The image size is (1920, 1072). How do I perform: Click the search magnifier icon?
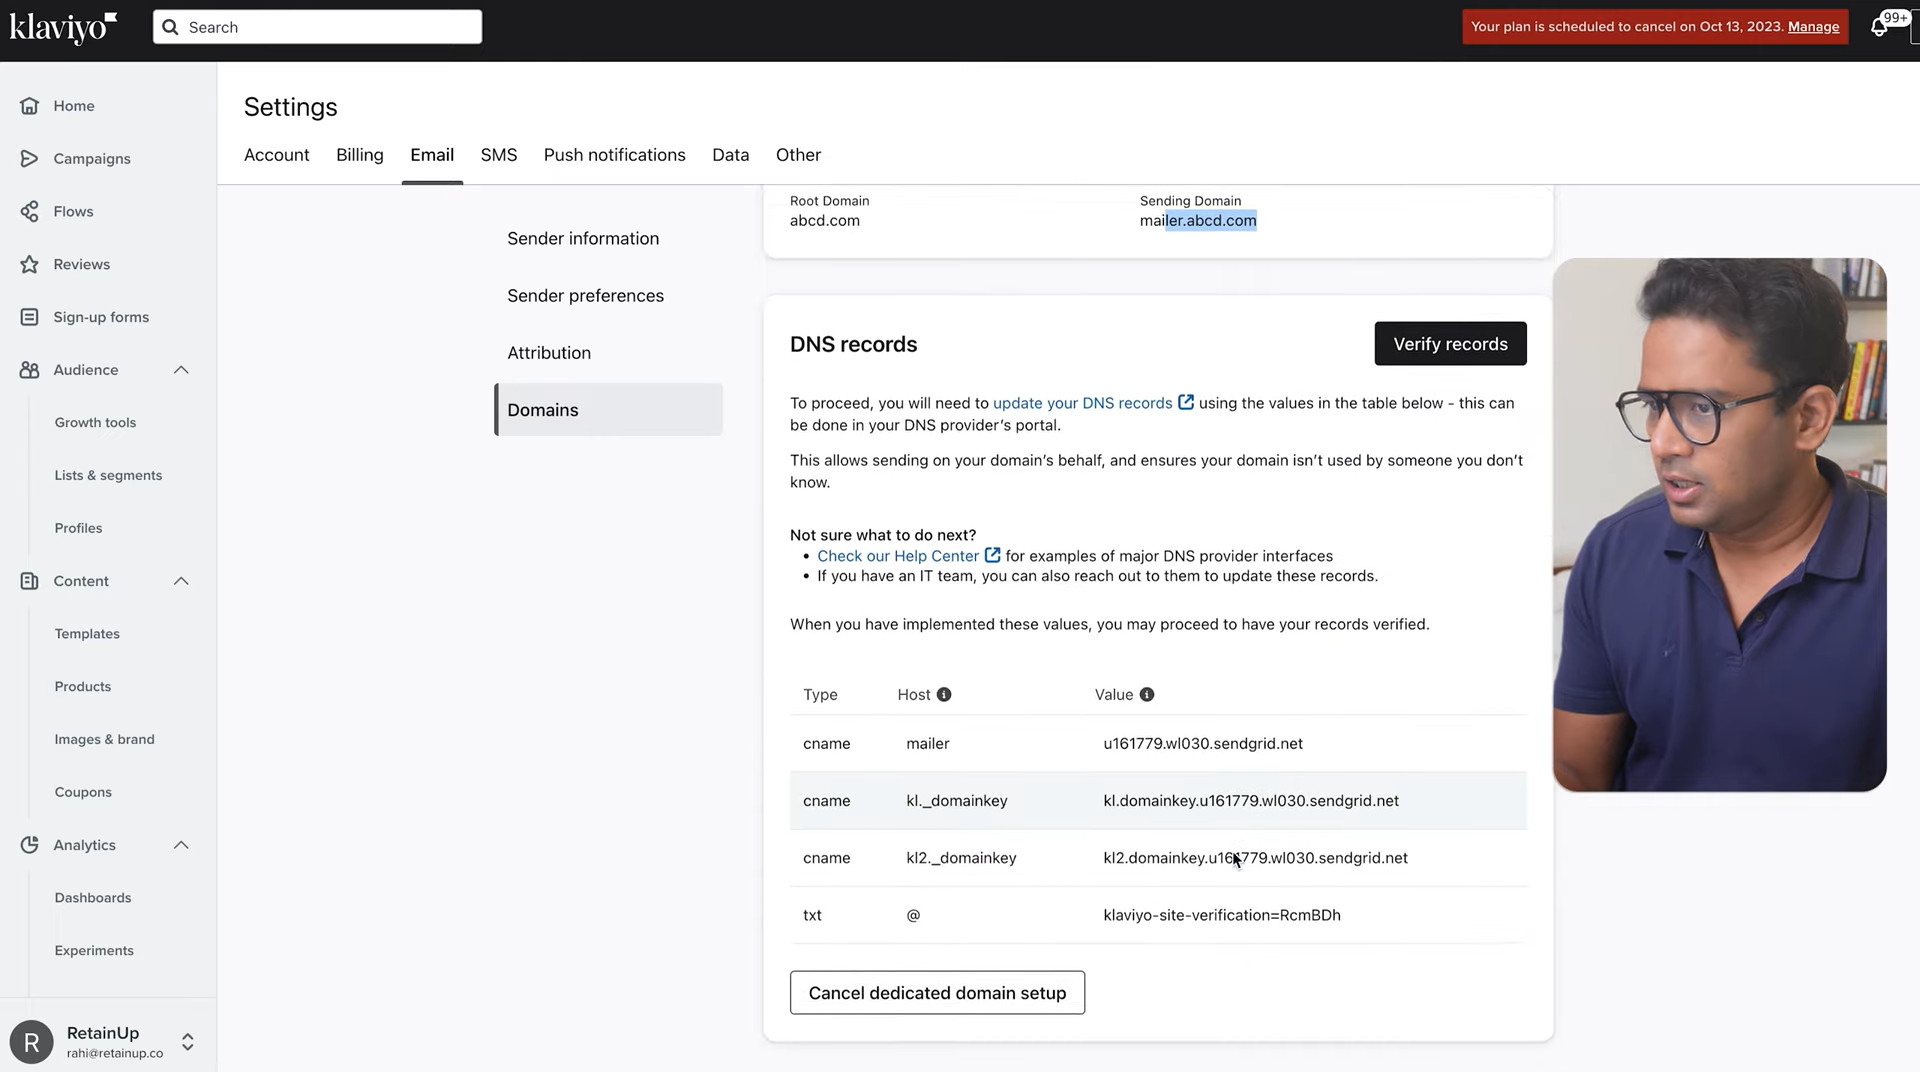point(170,27)
